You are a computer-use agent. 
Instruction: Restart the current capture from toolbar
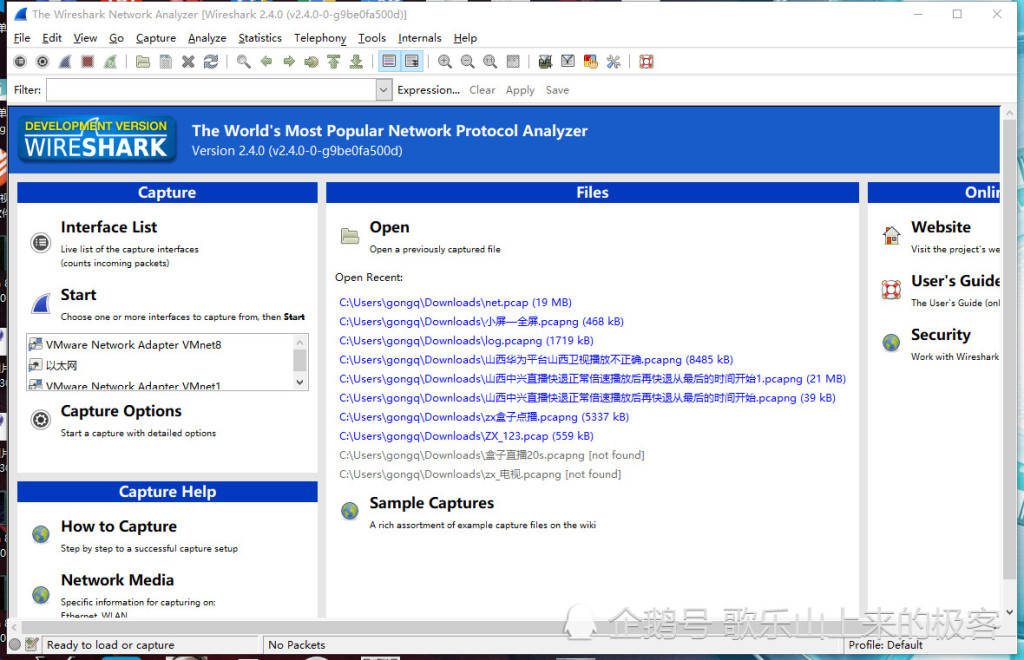click(x=110, y=61)
